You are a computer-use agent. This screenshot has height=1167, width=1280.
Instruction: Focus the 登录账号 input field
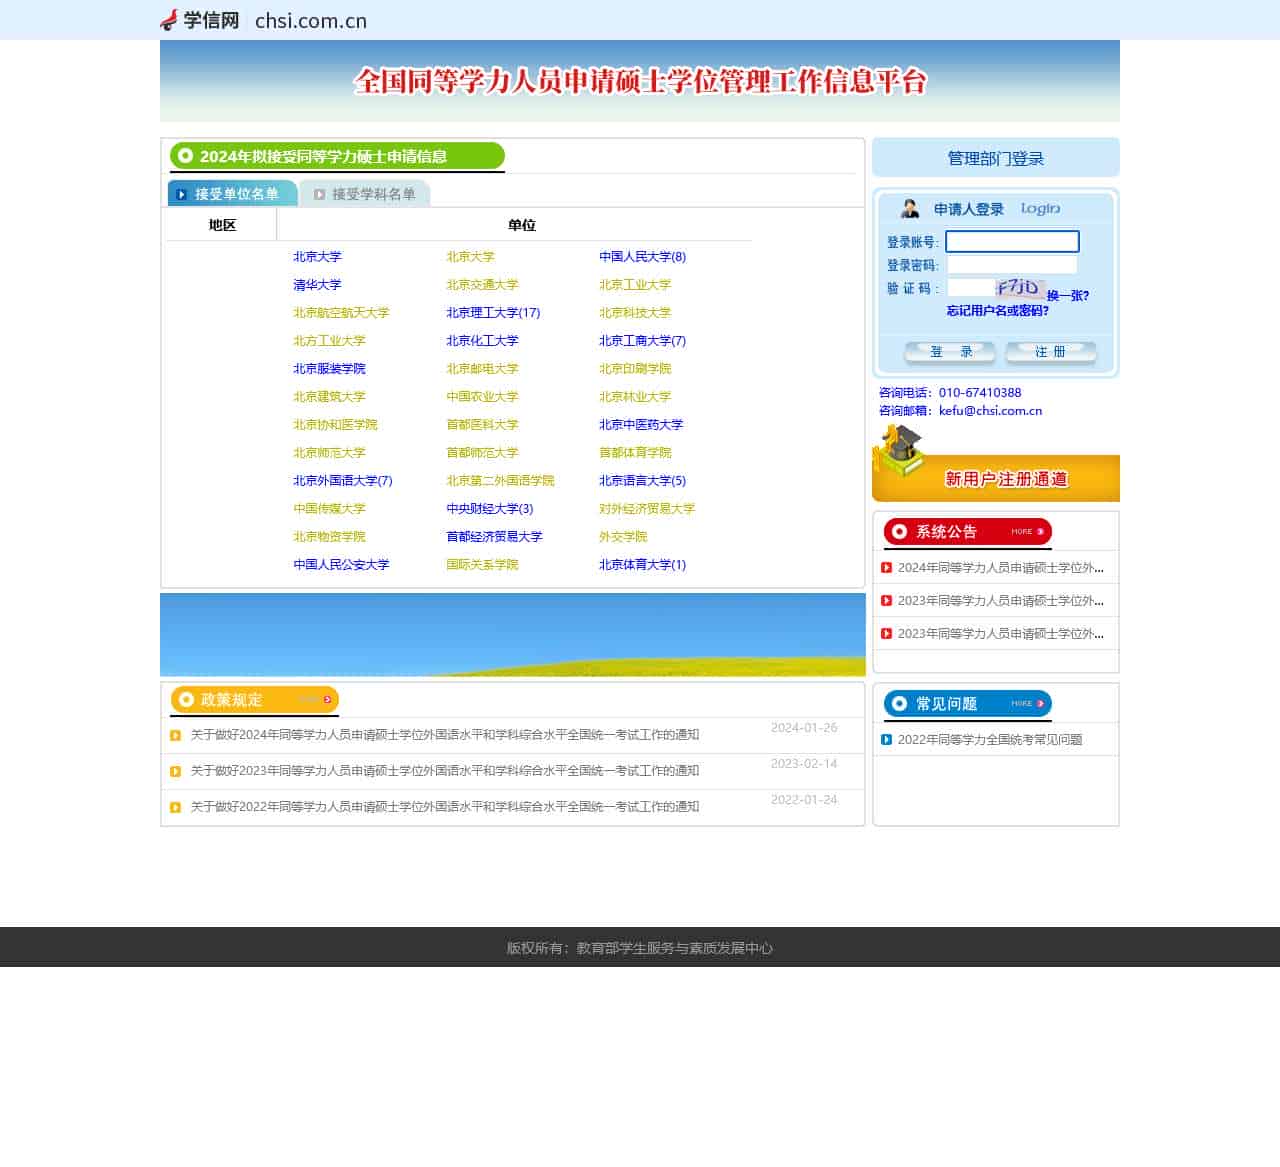pyautogui.click(x=1012, y=241)
